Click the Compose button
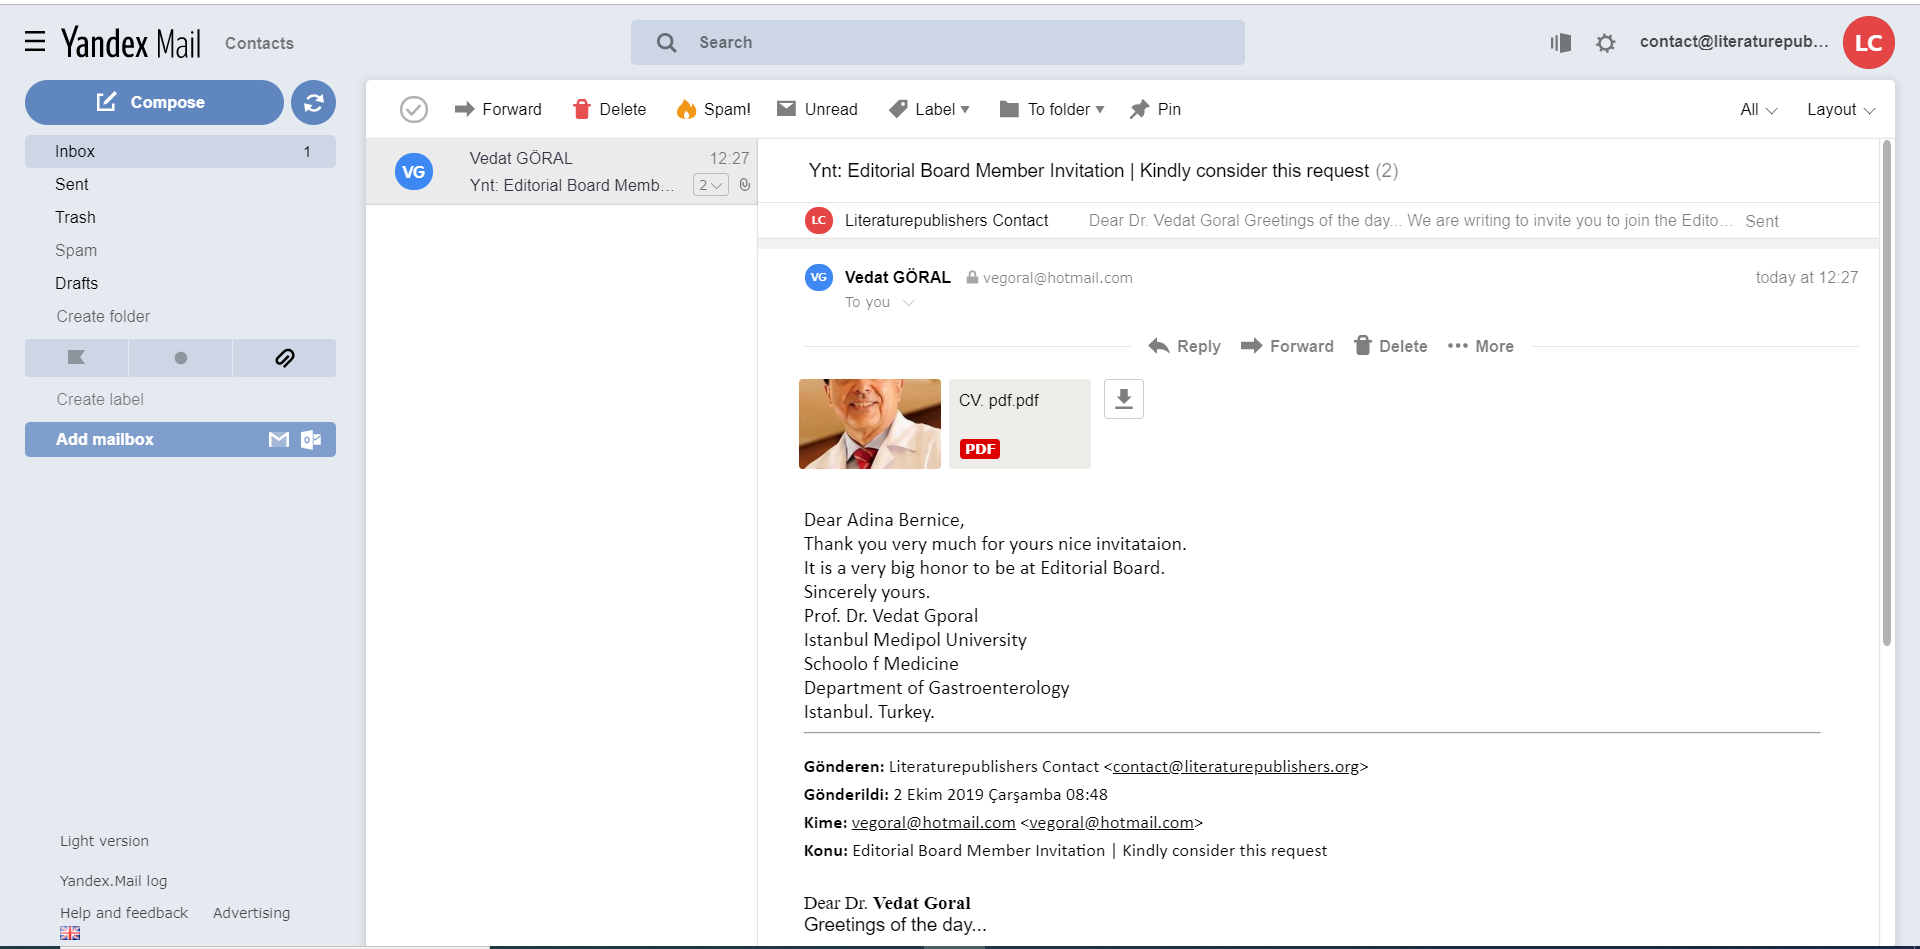Viewport: 1920px width, 949px height. [154, 102]
